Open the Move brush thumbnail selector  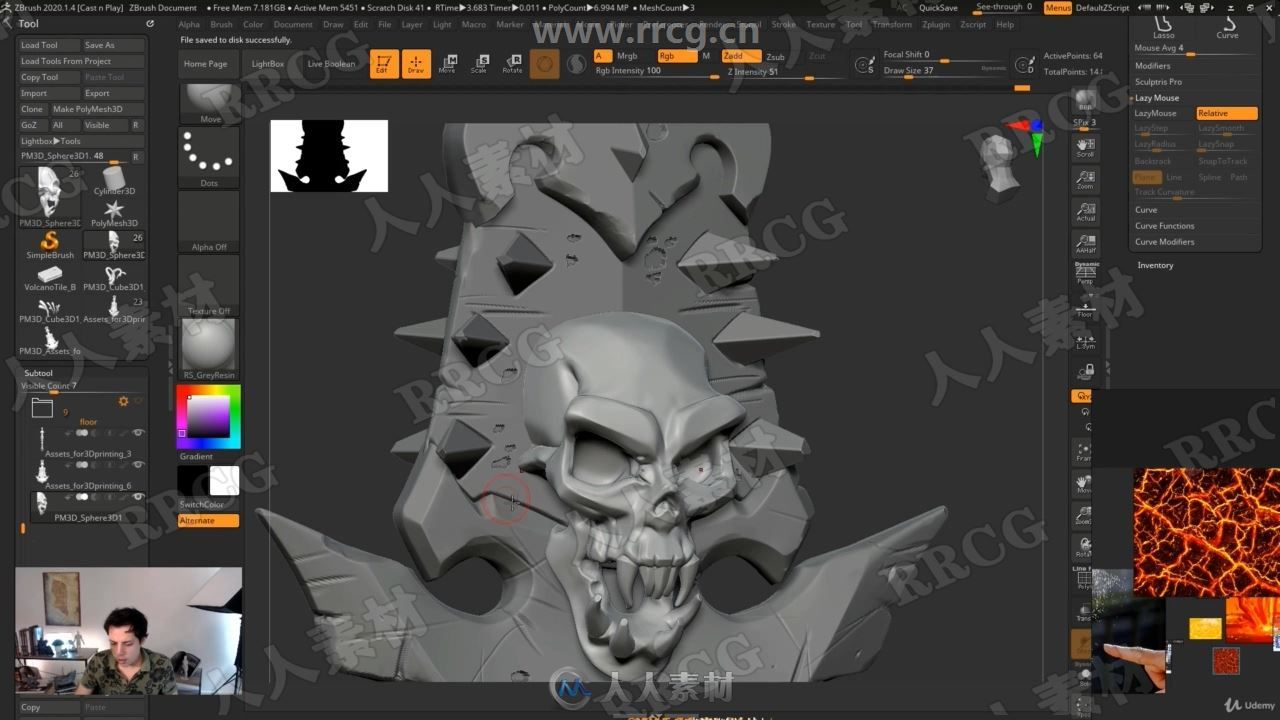209,104
